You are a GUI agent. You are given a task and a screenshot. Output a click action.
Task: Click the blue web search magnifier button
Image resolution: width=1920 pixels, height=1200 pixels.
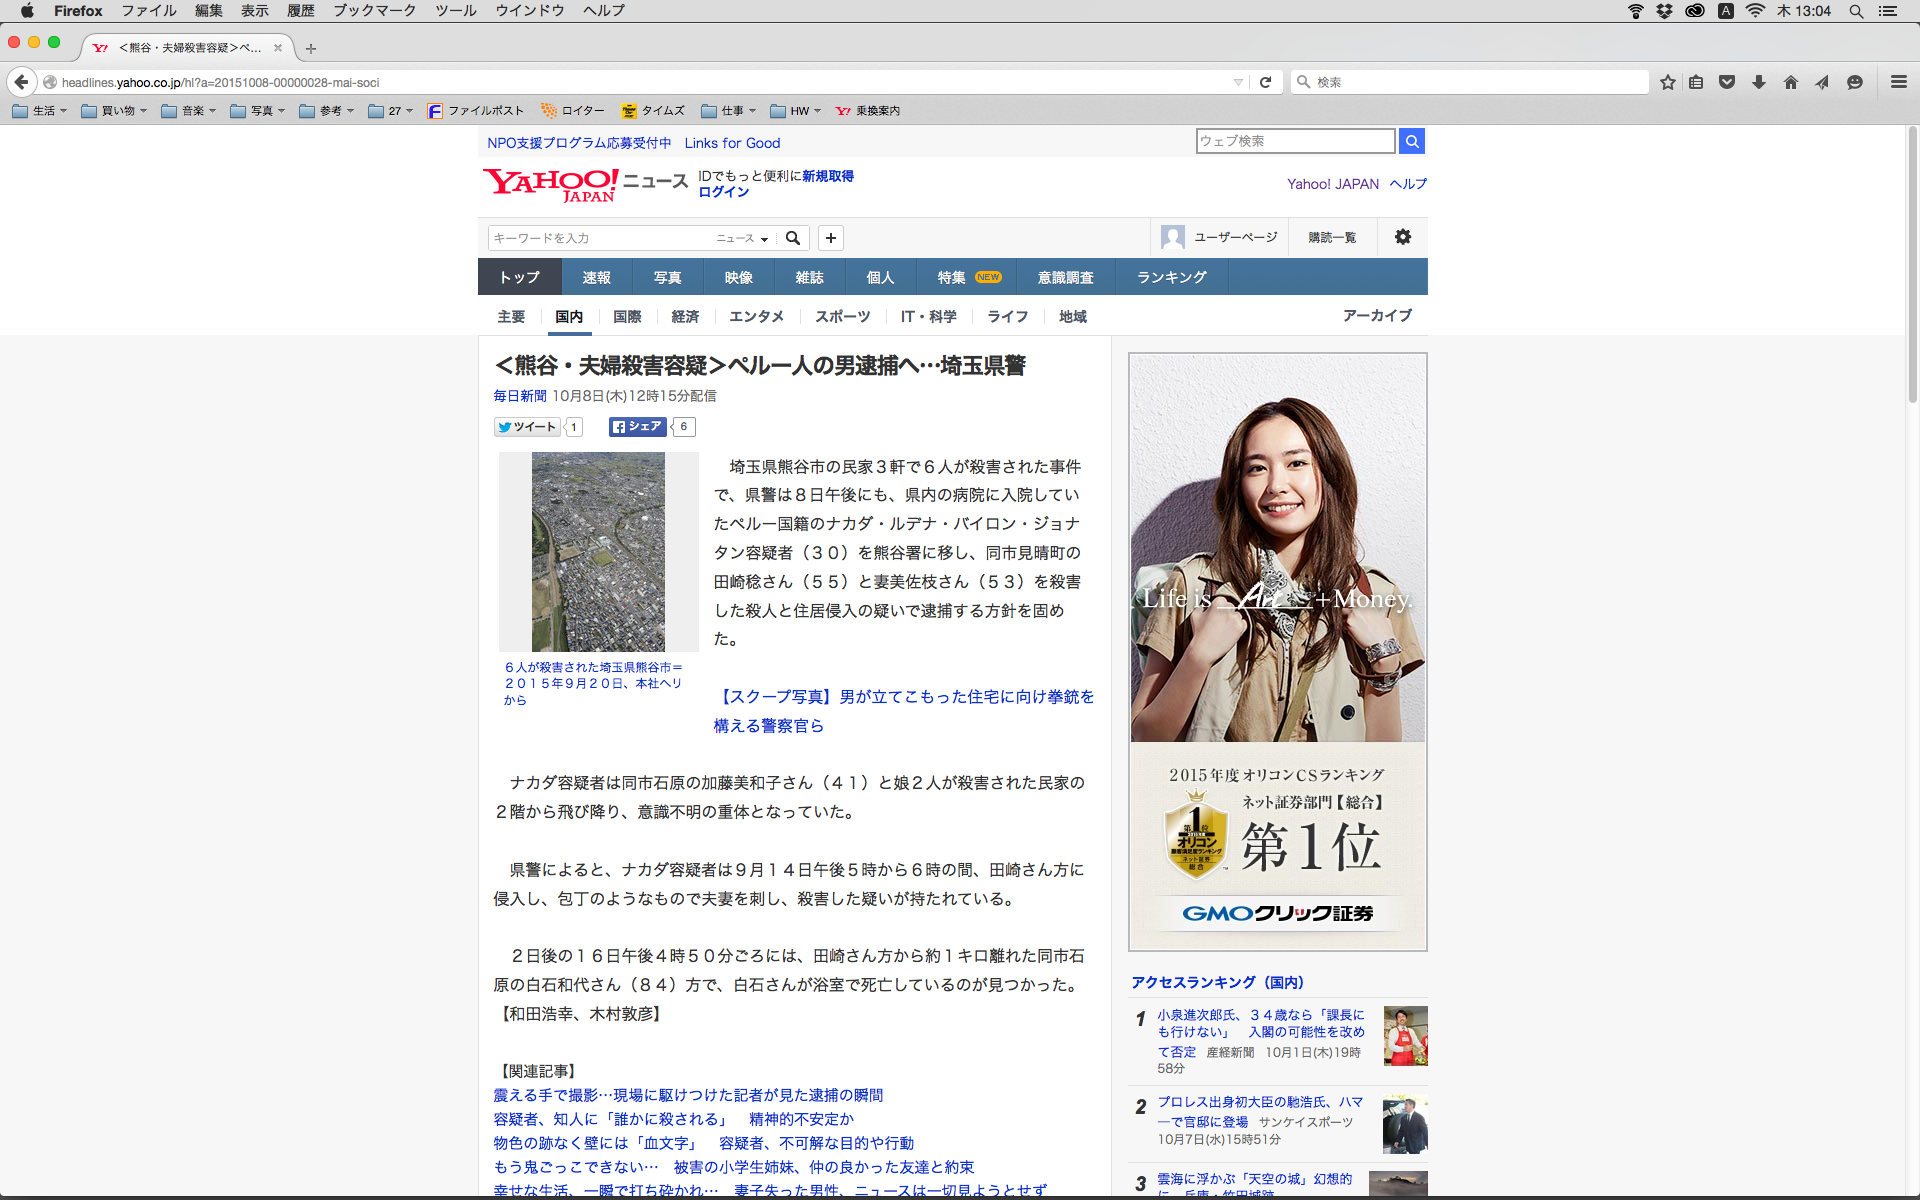point(1411,141)
